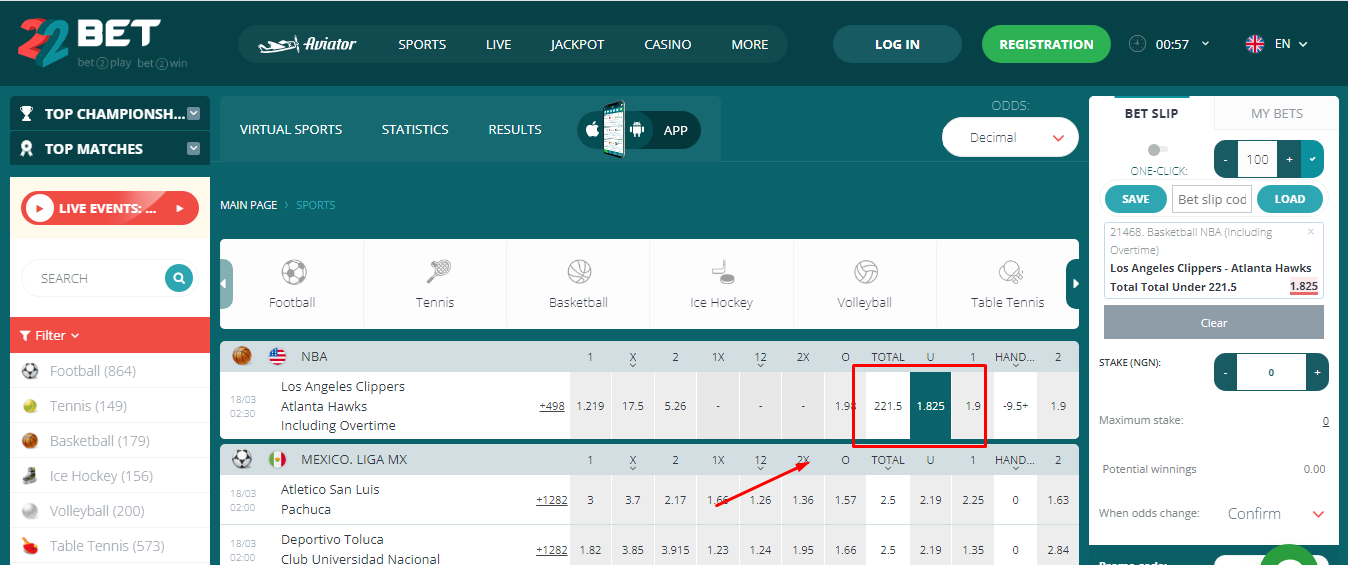Viewport: 1348px width, 565px height.
Task: Focus the stake amount field
Action: click(1271, 372)
